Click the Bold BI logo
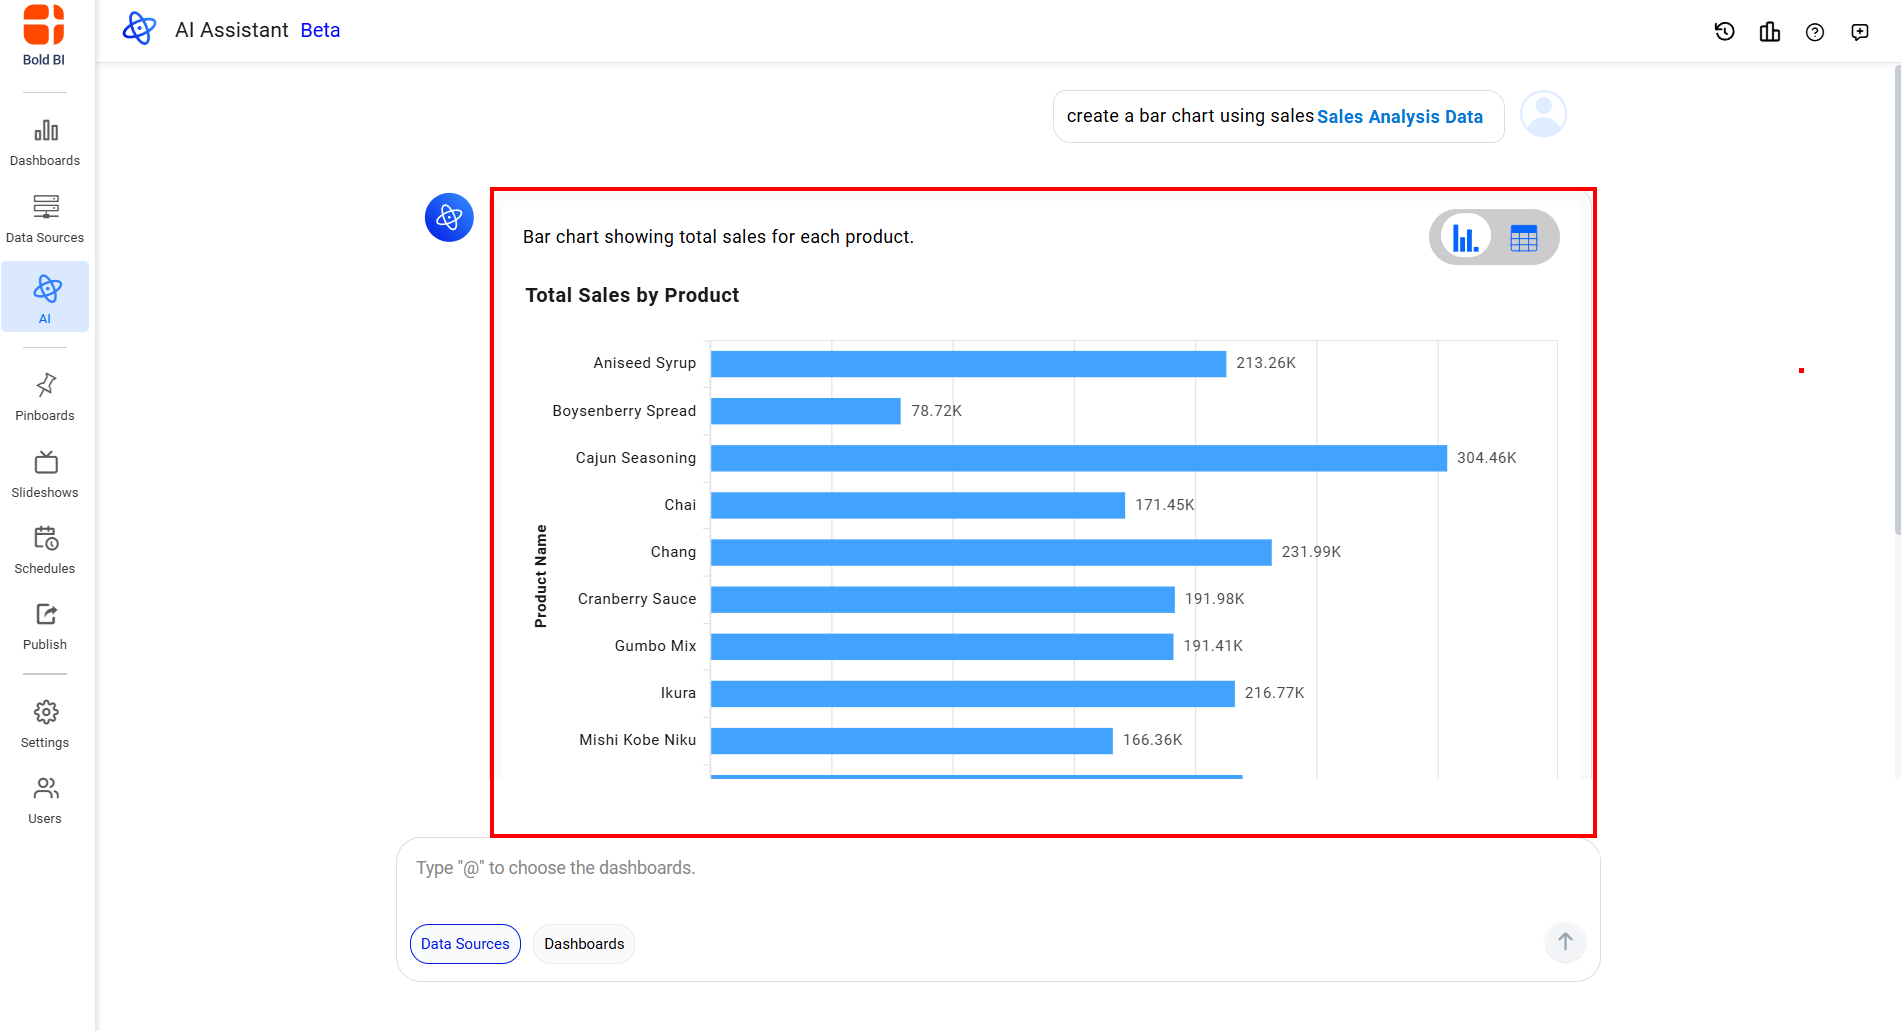Image resolution: width=1901 pixels, height=1031 pixels. click(x=44, y=35)
